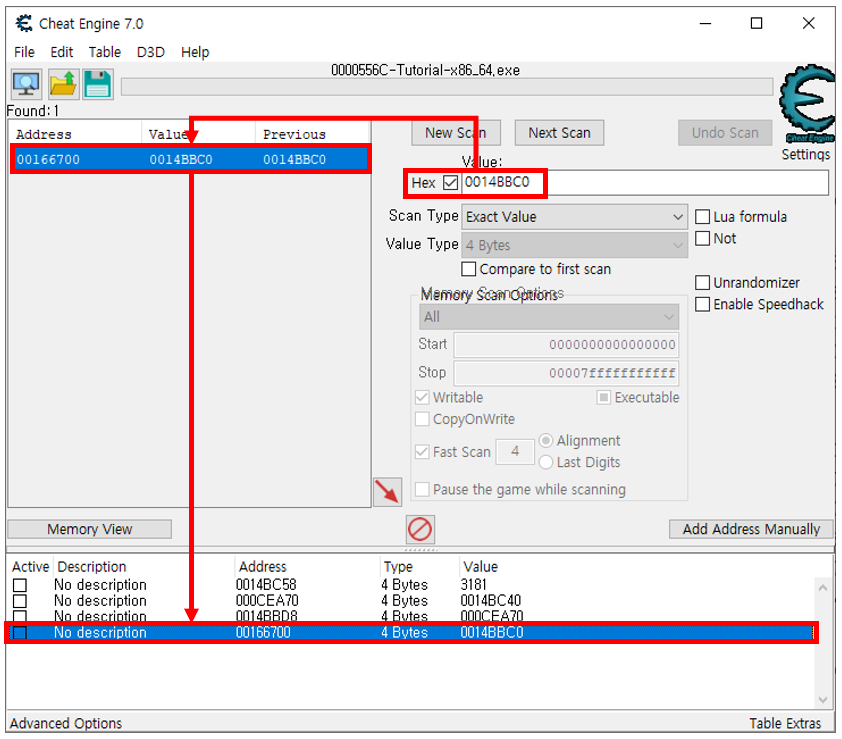Click Add Address Manually

tap(751, 530)
